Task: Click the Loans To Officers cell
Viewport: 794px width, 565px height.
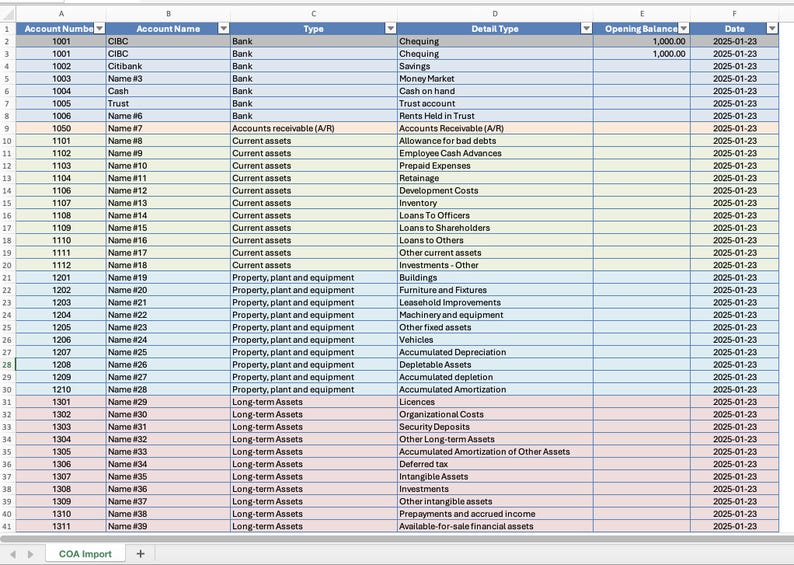Action: point(495,215)
